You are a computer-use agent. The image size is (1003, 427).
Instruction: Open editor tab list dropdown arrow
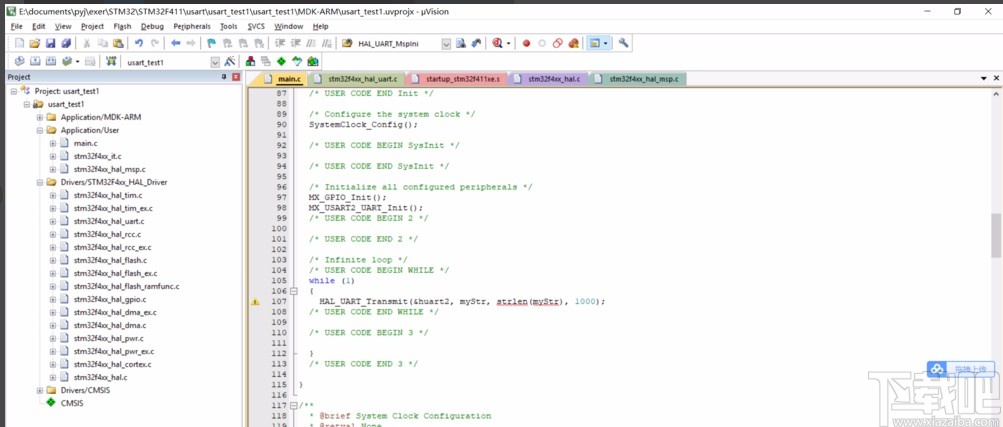[x=985, y=78]
